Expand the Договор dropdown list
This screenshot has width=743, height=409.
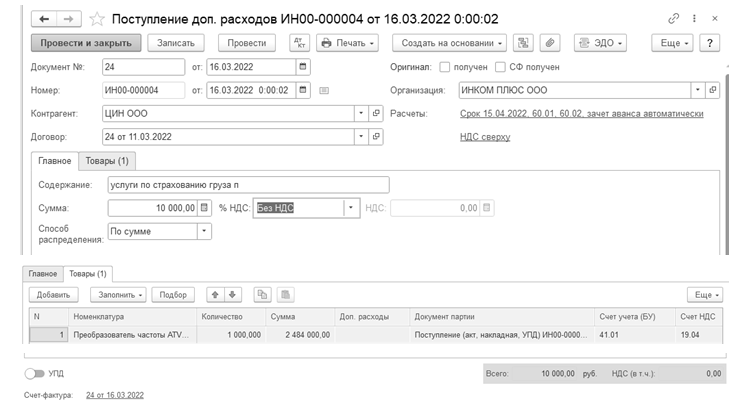[x=361, y=136]
